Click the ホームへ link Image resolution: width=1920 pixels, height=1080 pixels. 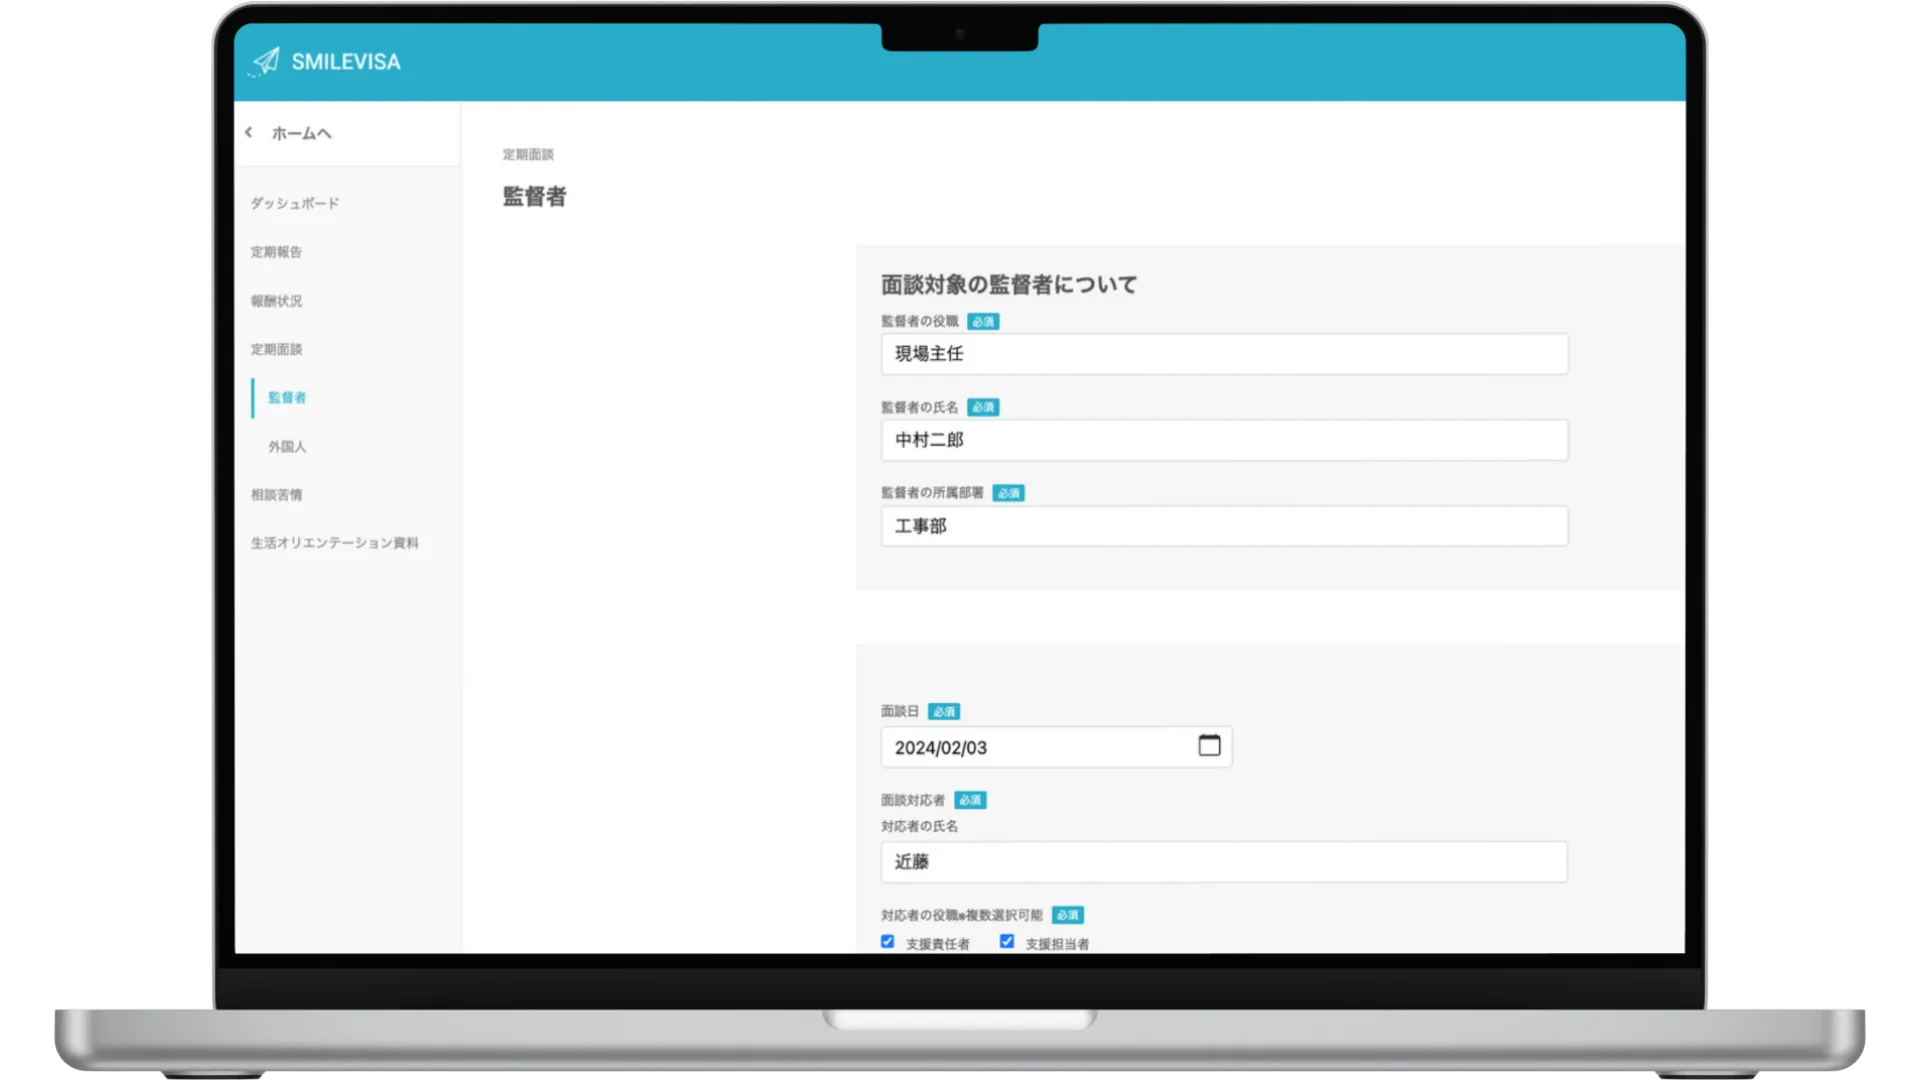point(301,133)
